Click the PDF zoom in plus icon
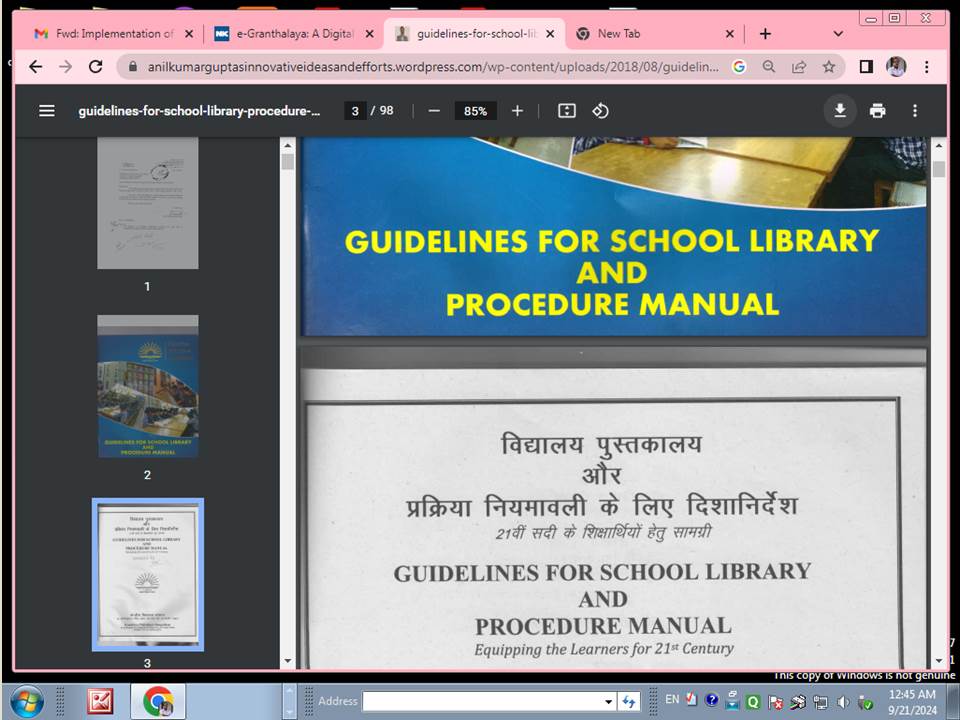 [517, 111]
